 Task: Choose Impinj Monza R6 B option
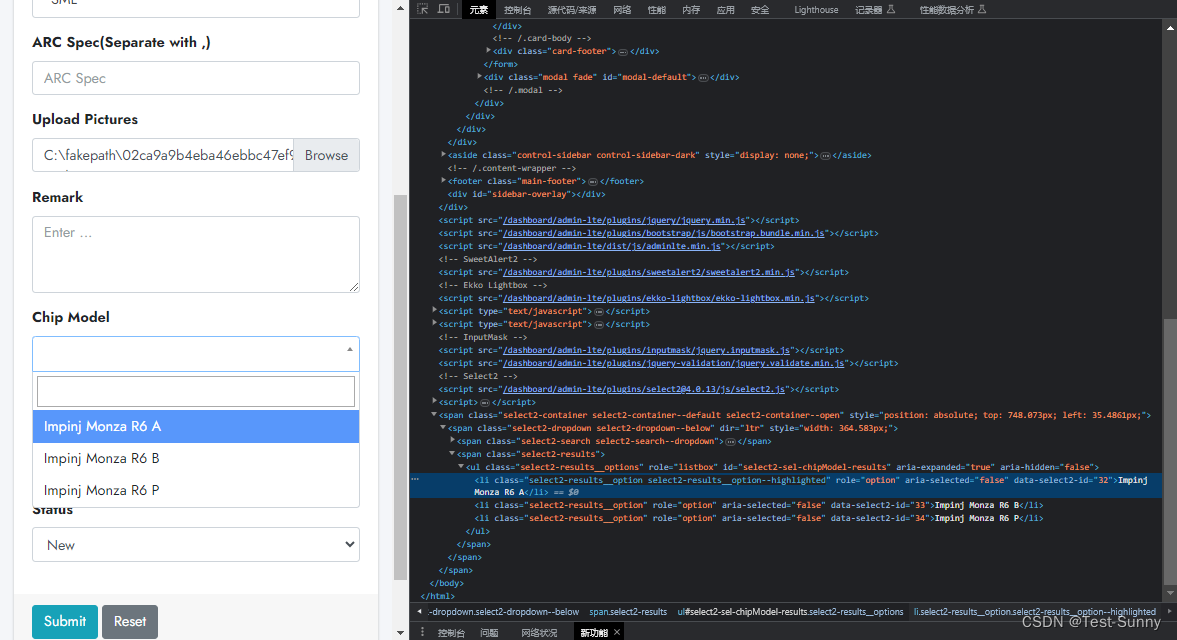tap(196, 458)
